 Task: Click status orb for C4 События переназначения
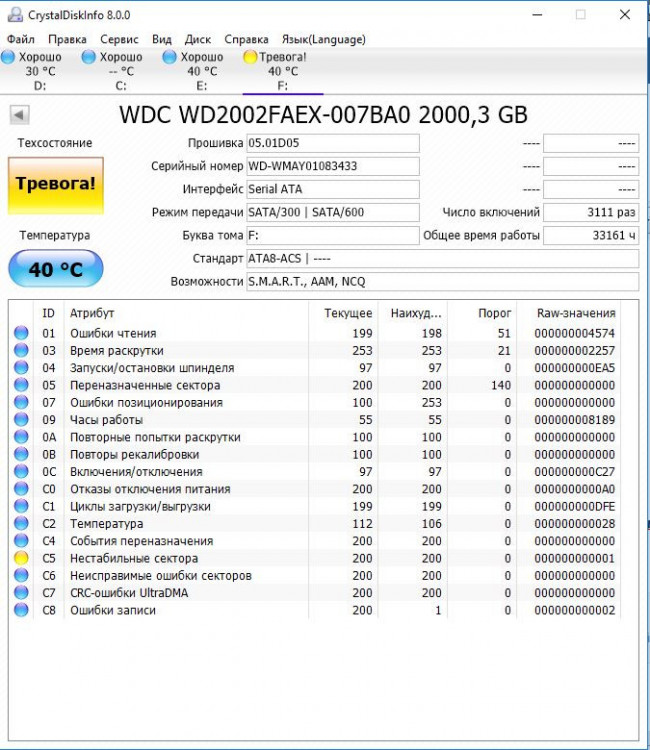coord(21,540)
